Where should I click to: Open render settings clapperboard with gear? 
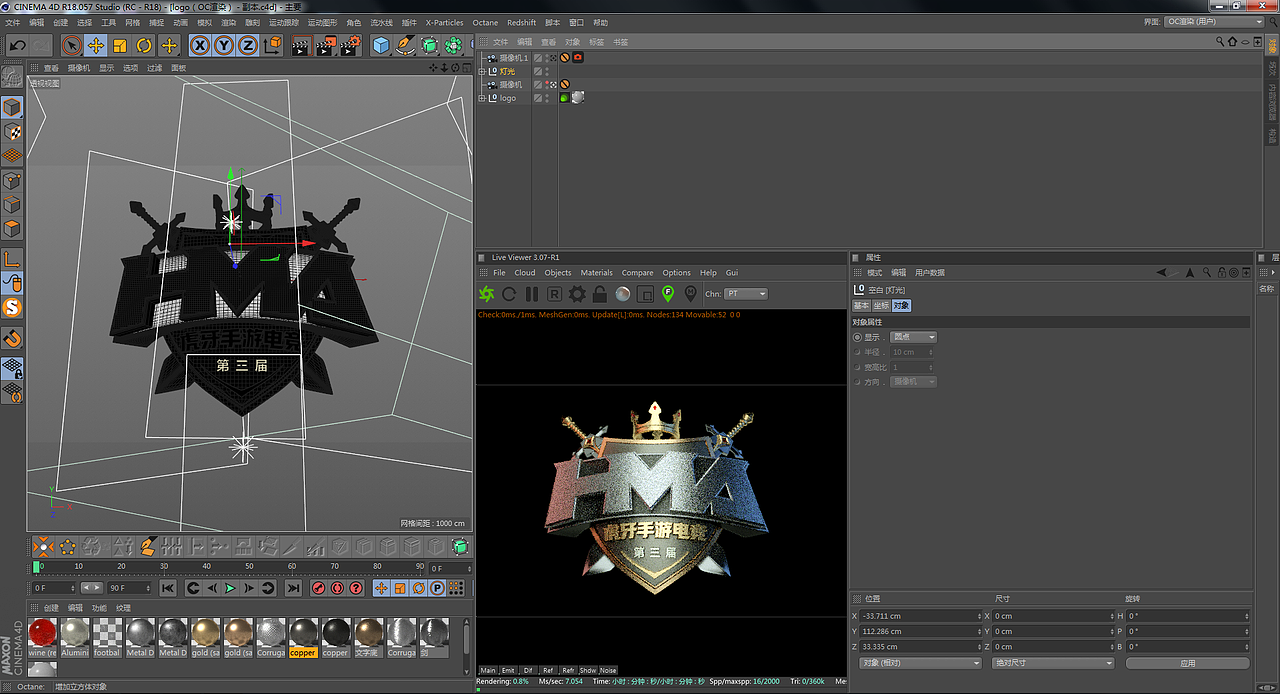(x=350, y=45)
